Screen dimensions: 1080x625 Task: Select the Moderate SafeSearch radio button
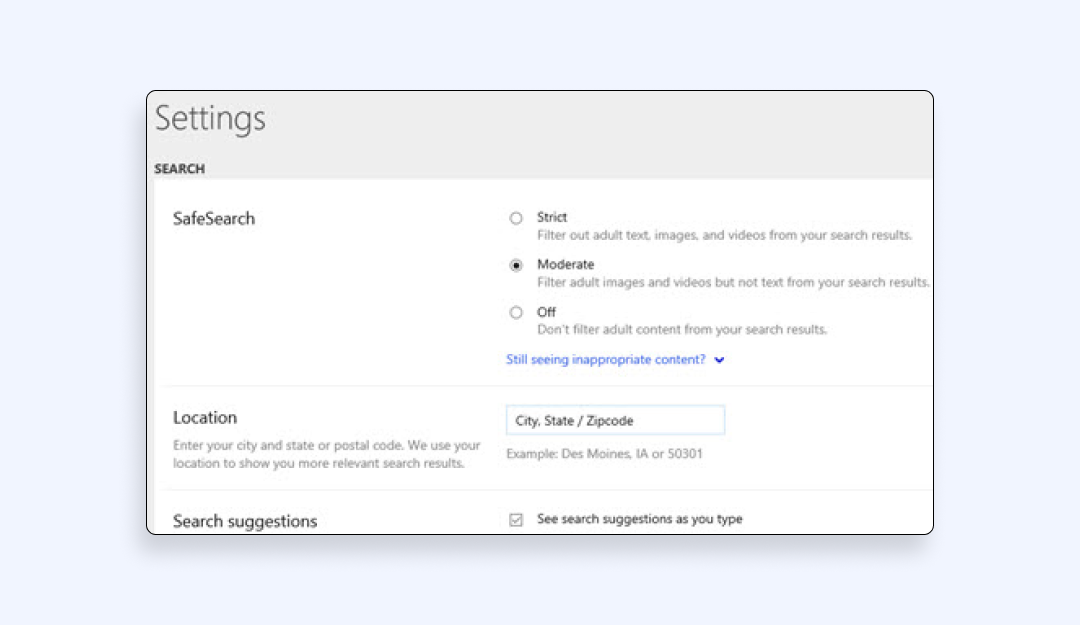click(516, 265)
